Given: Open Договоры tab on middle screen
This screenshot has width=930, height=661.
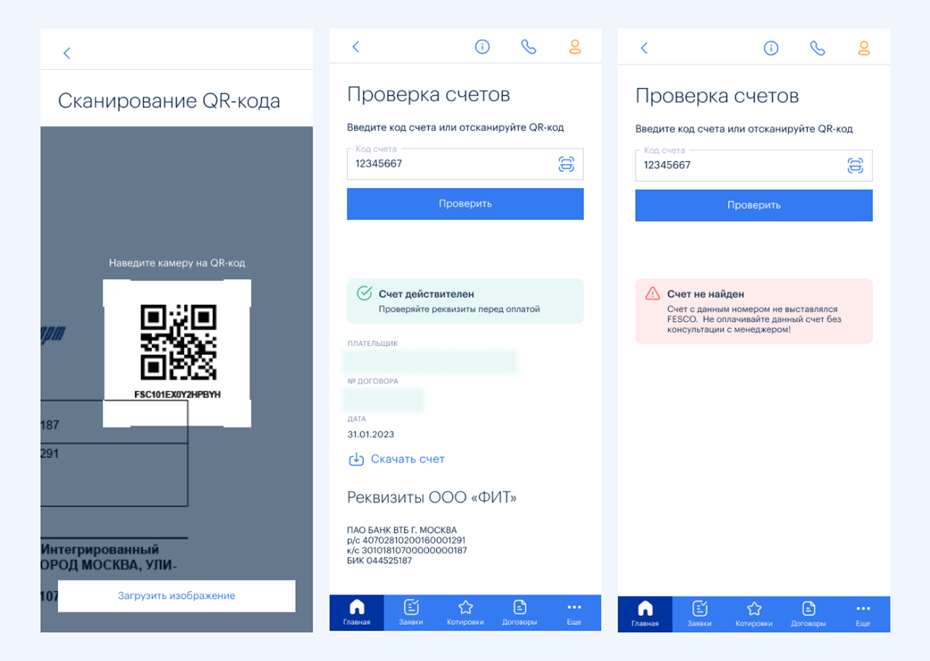Looking at the screenshot, I should point(520,612).
